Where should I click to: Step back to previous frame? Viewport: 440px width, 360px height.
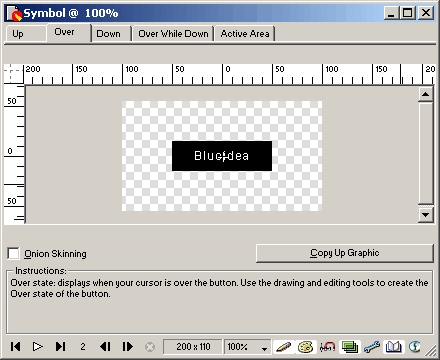pos(105,347)
